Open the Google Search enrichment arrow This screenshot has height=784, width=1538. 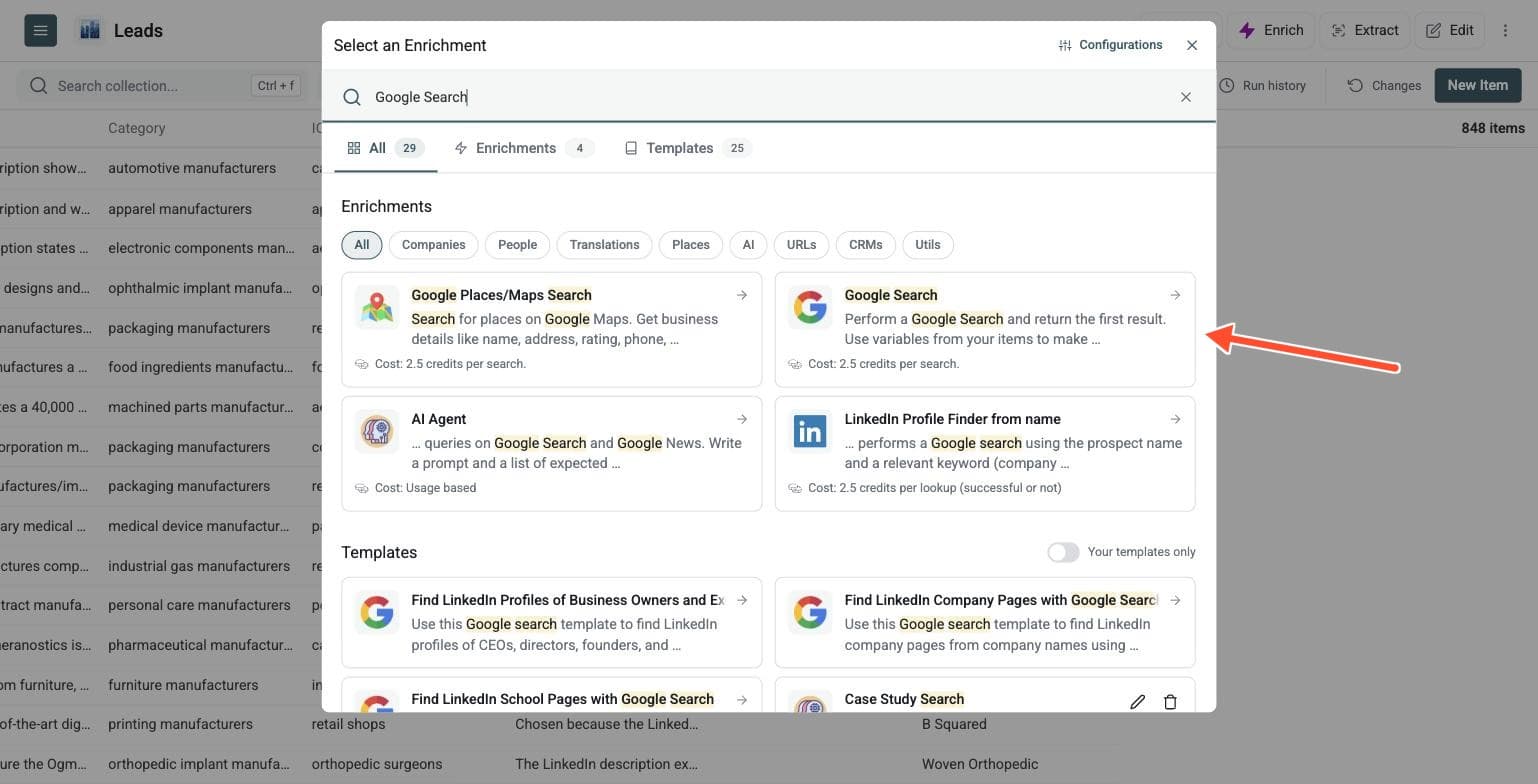click(1175, 295)
